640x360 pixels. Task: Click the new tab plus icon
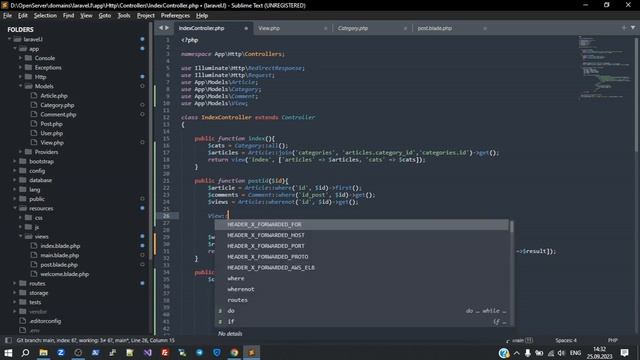[624, 28]
